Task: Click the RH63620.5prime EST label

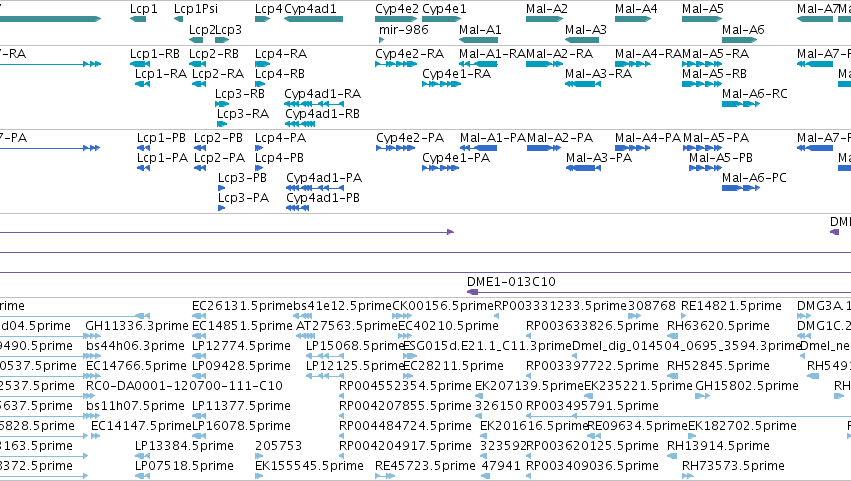Action: 718,326
